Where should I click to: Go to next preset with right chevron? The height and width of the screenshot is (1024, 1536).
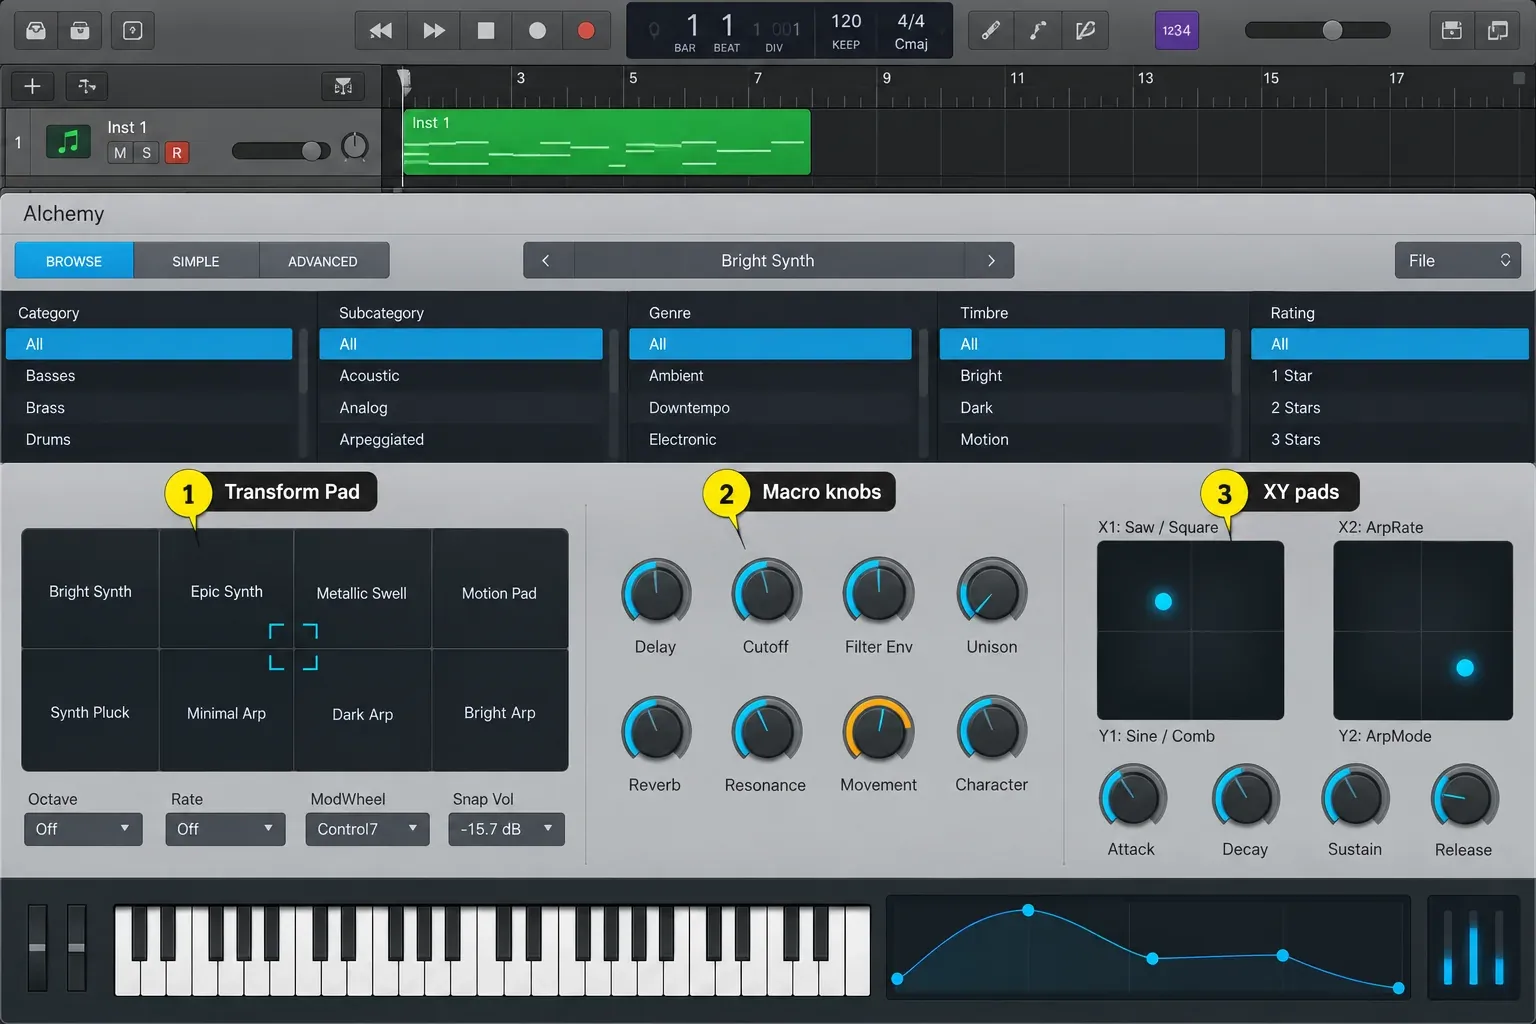991,261
